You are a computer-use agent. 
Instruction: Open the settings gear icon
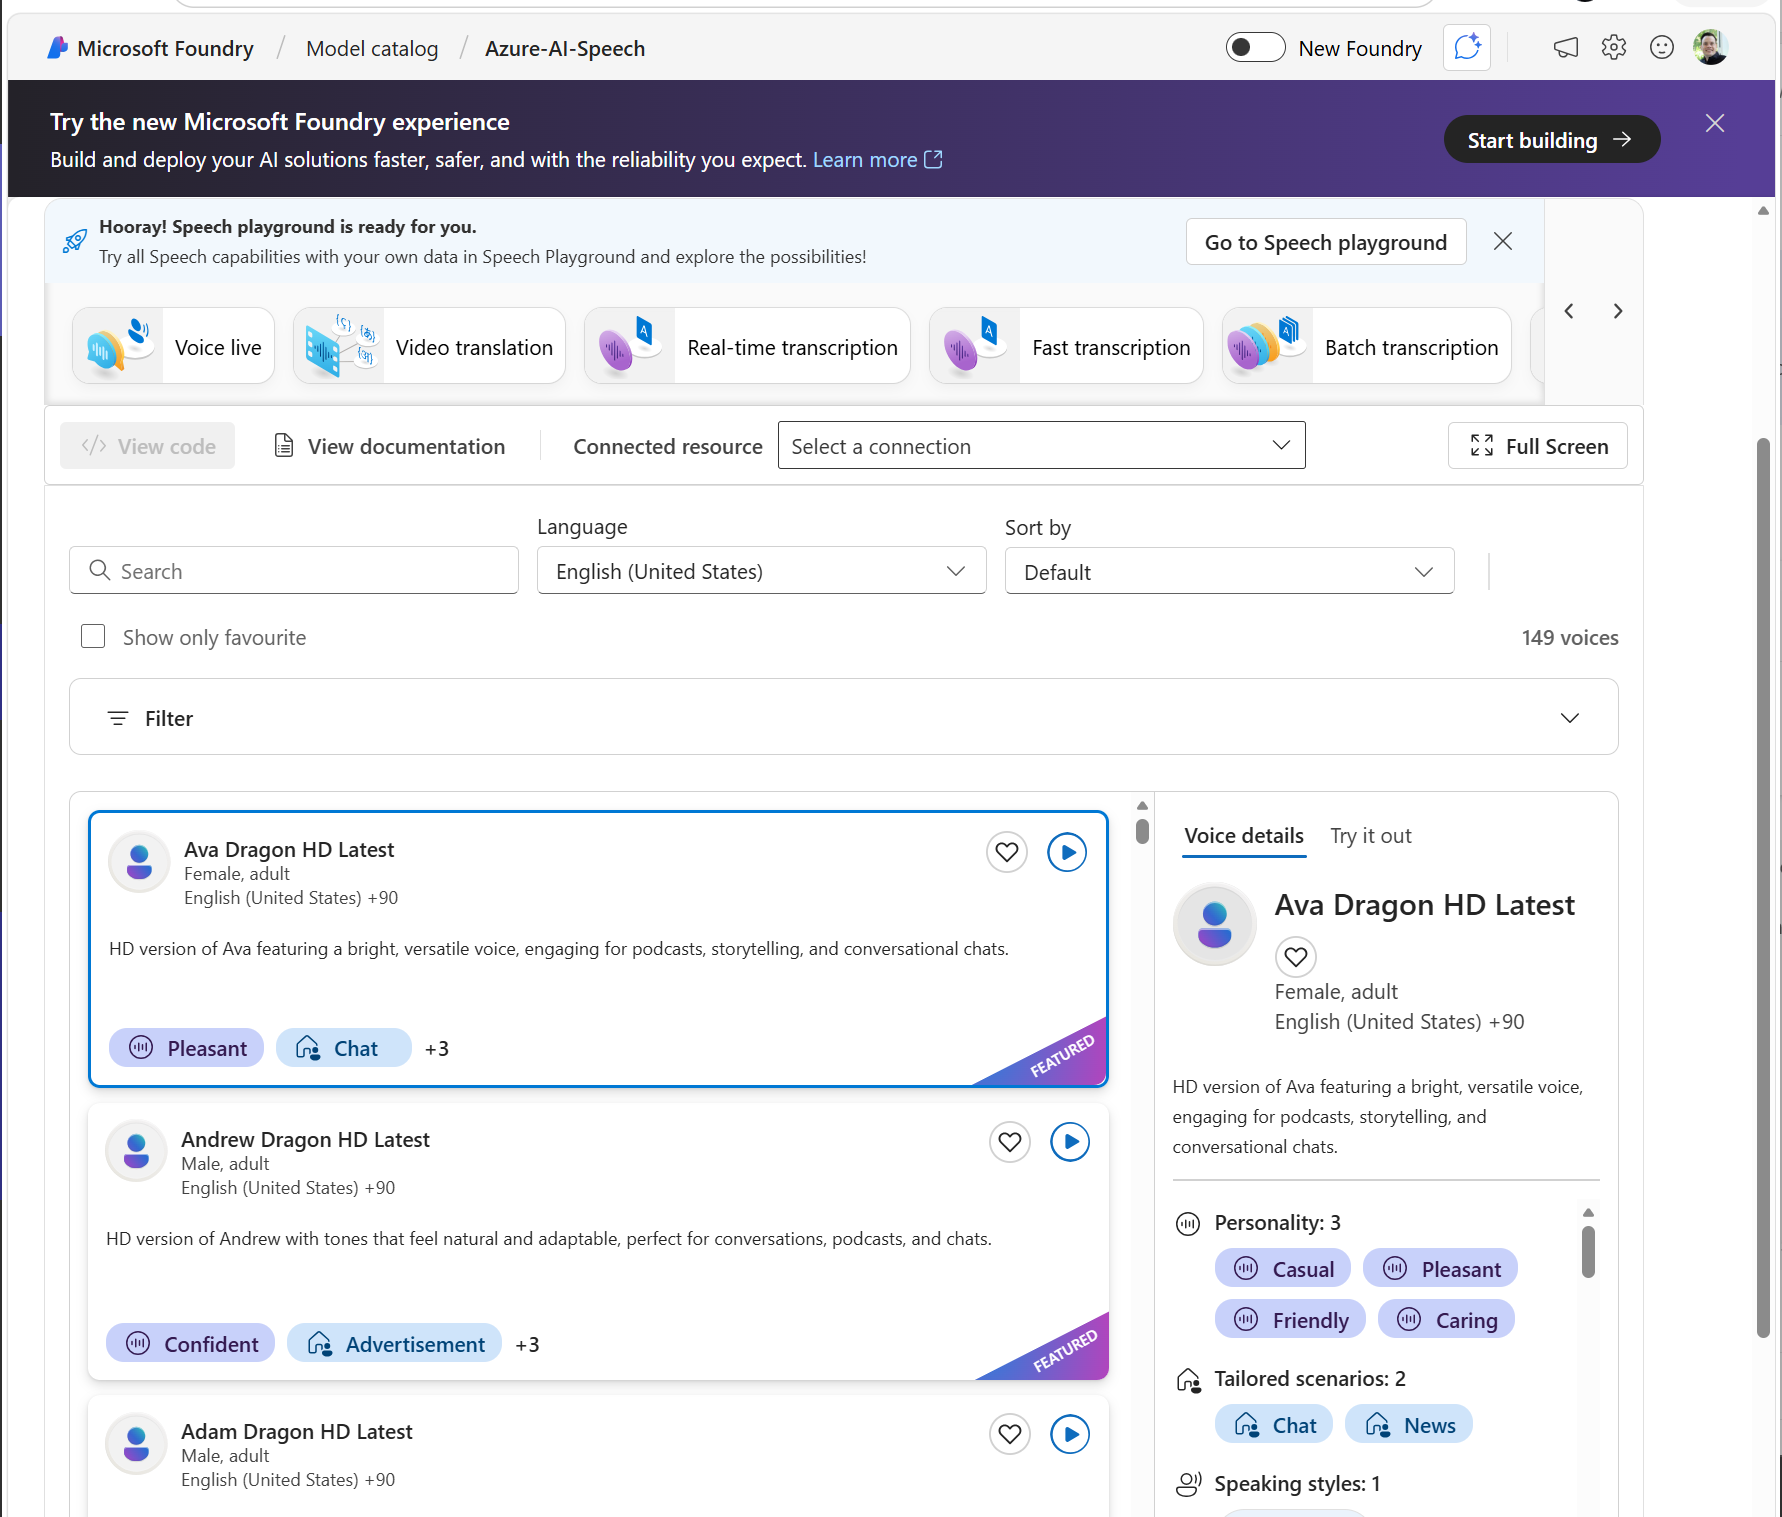(x=1614, y=47)
